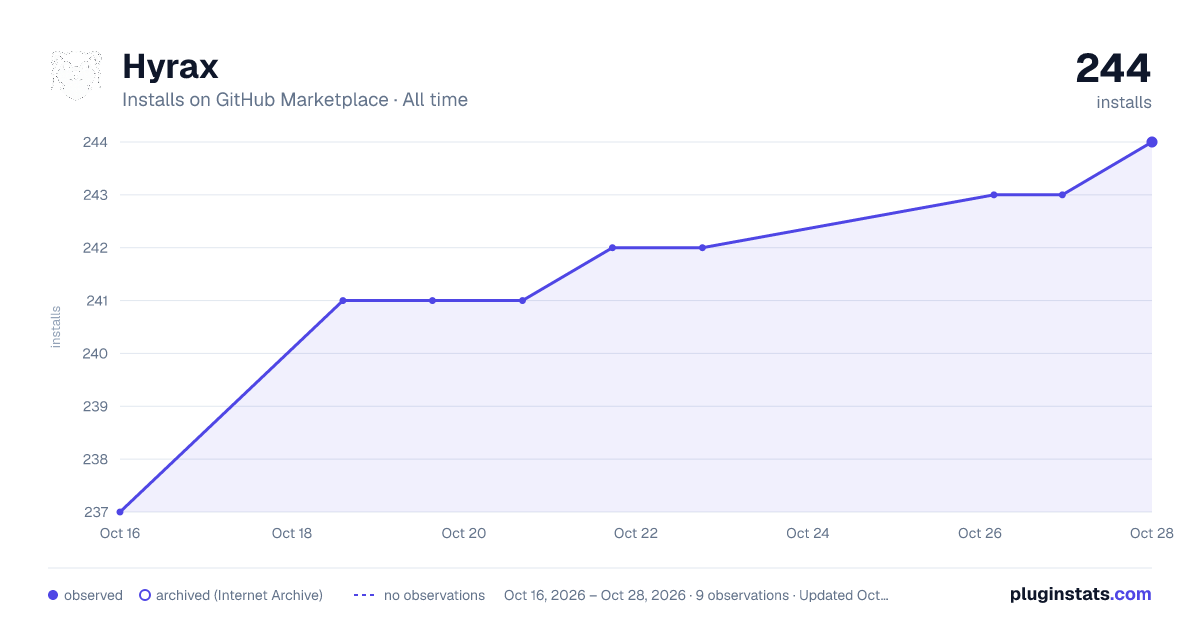
Task: Click the Oct 18 x-axis label
Action: click(x=292, y=533)
